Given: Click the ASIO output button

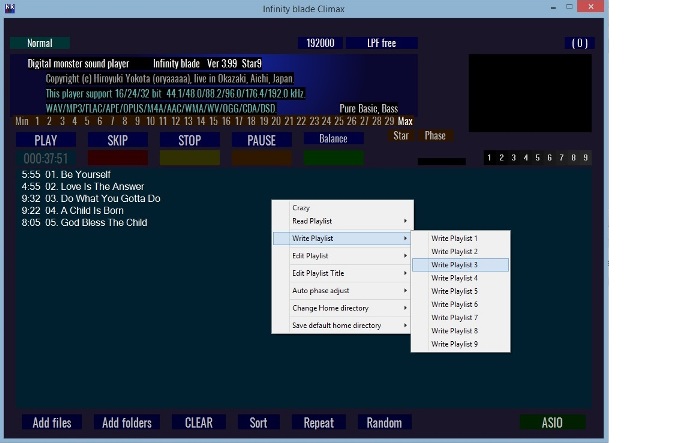Looking at the screenshot, I should [552, 422].
